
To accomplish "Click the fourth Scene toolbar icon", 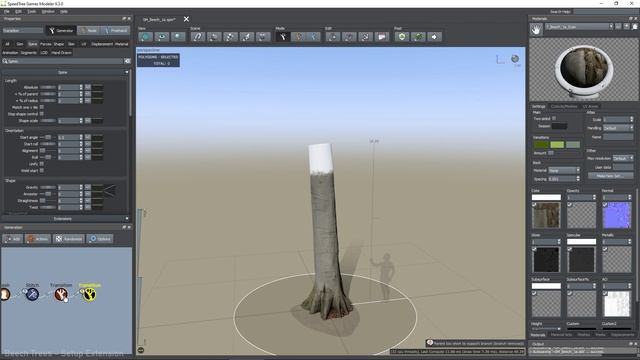I will click(247, 37).
